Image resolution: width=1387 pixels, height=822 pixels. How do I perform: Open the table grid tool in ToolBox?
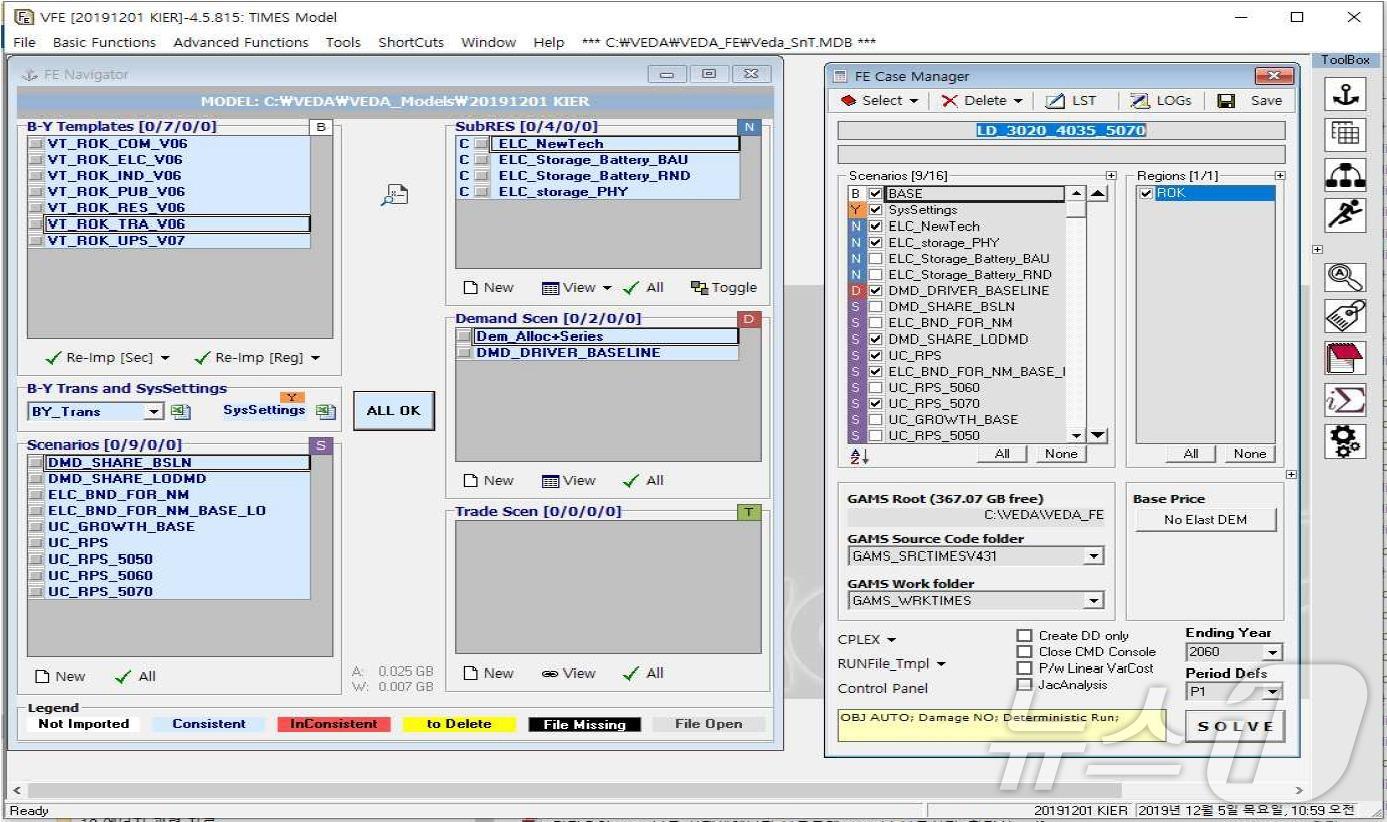(x=1345, y=134)
